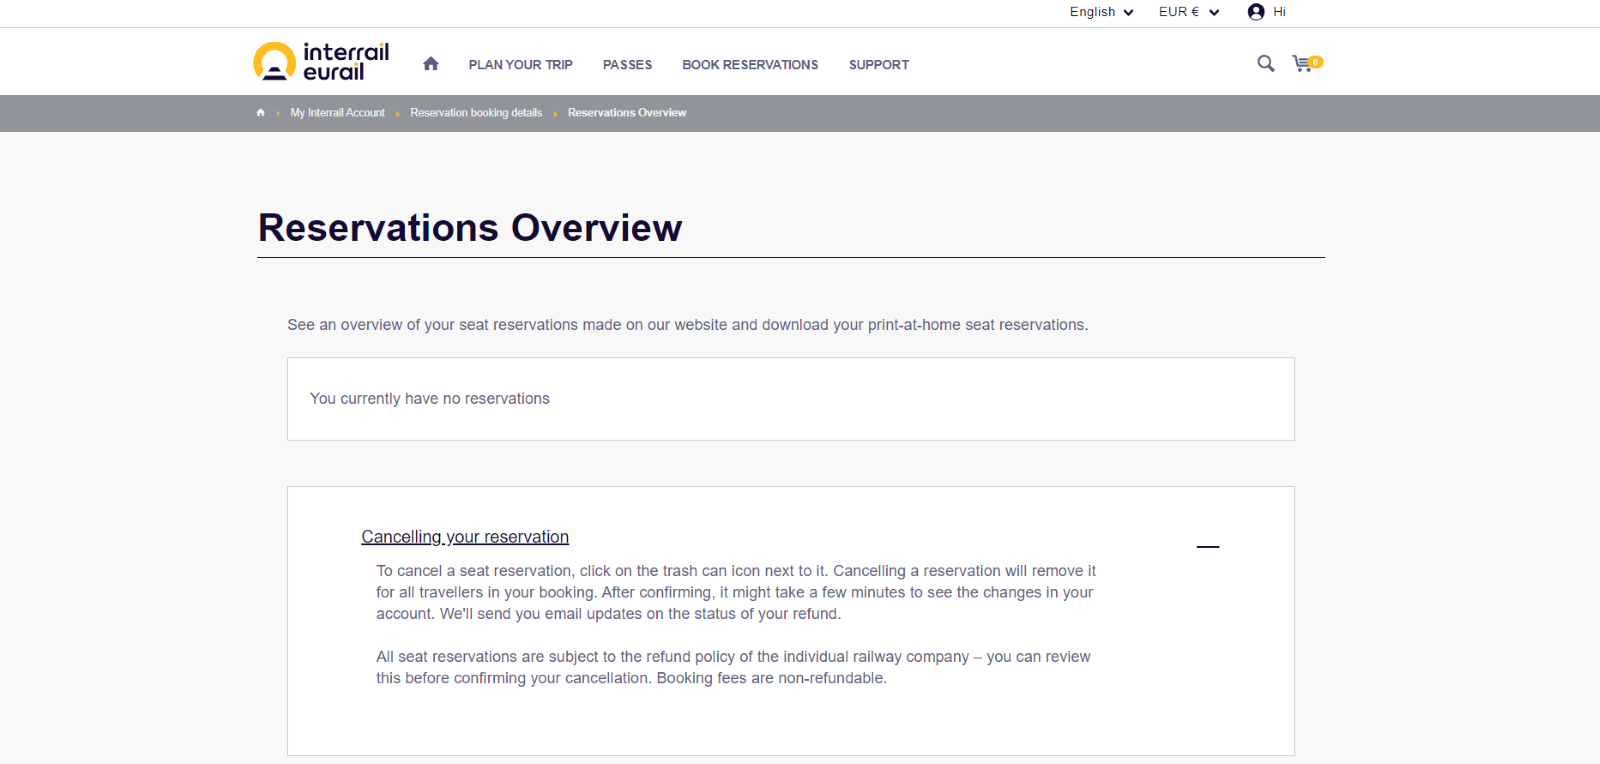Viewport: 1600px width, 764px height.
Task: Click the 'Hi' greeting text
Action: click(x=1279, y=12)
